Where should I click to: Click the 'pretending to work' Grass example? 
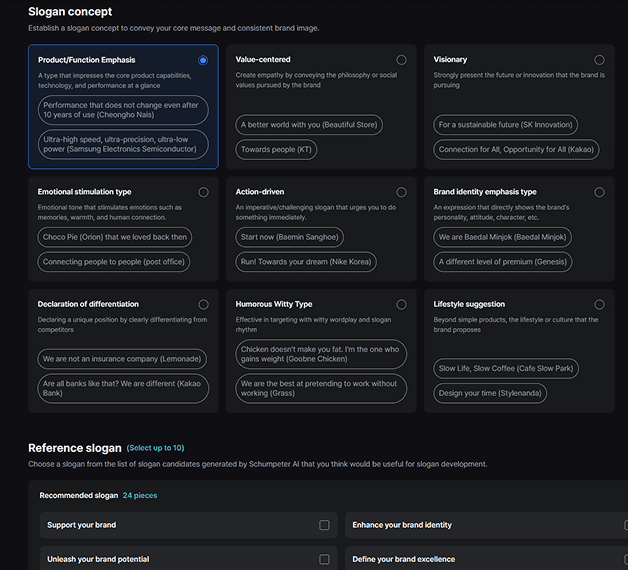click(x=321, y=389)
